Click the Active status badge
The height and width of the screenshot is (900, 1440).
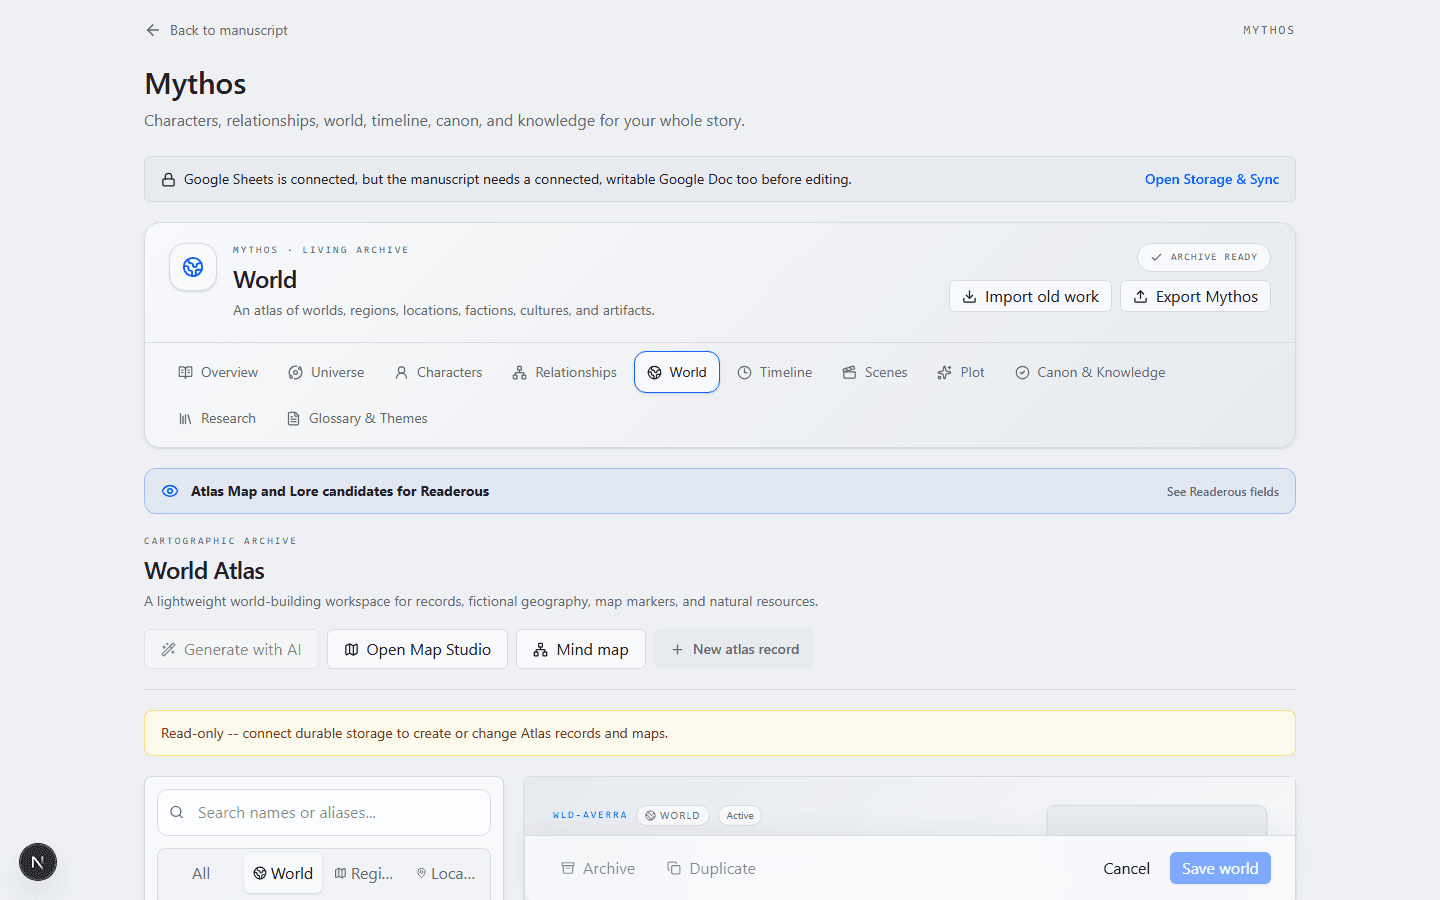[740, 815]
